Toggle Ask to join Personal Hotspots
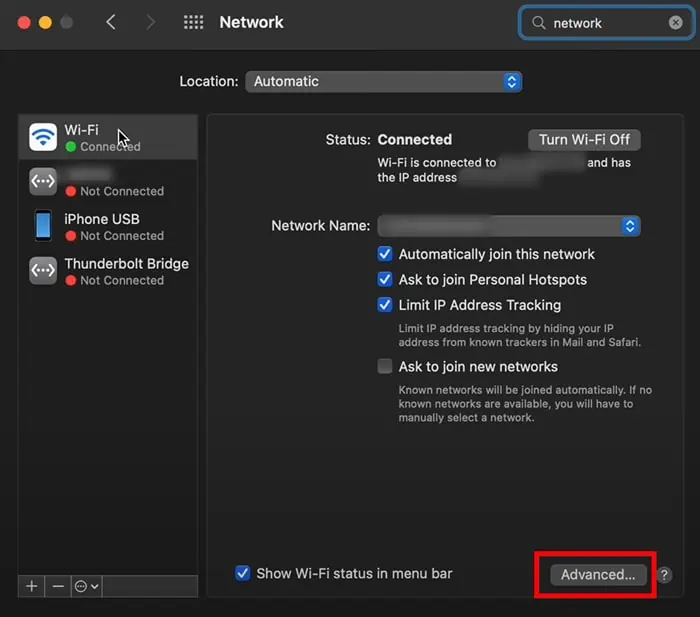 pyautogui.click(x=385, y=280)
